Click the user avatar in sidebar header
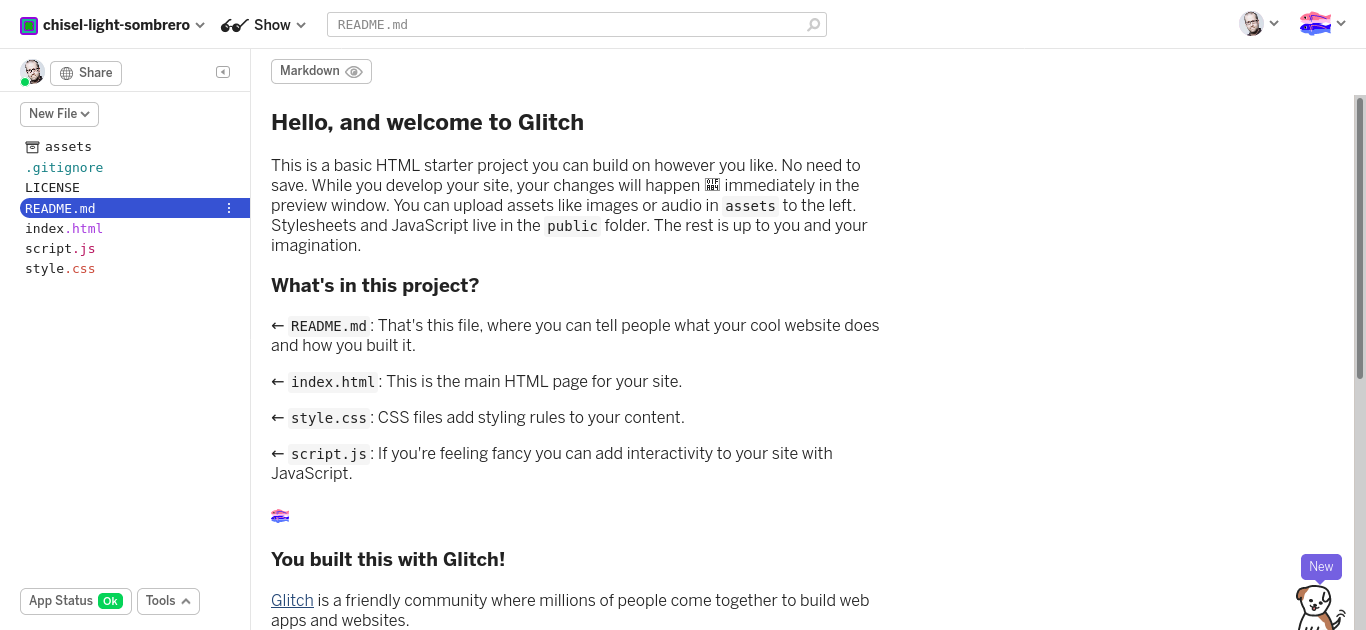 coord(32,72)
